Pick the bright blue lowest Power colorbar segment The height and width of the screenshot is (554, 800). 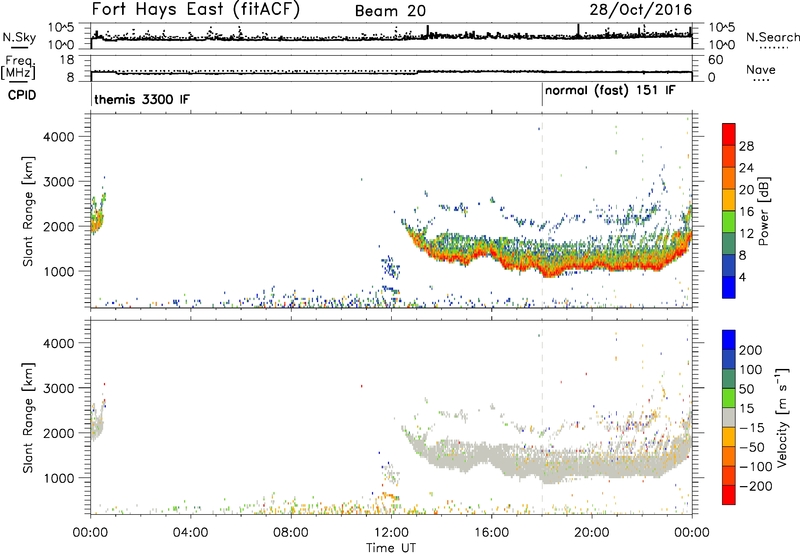click(729, 287)
